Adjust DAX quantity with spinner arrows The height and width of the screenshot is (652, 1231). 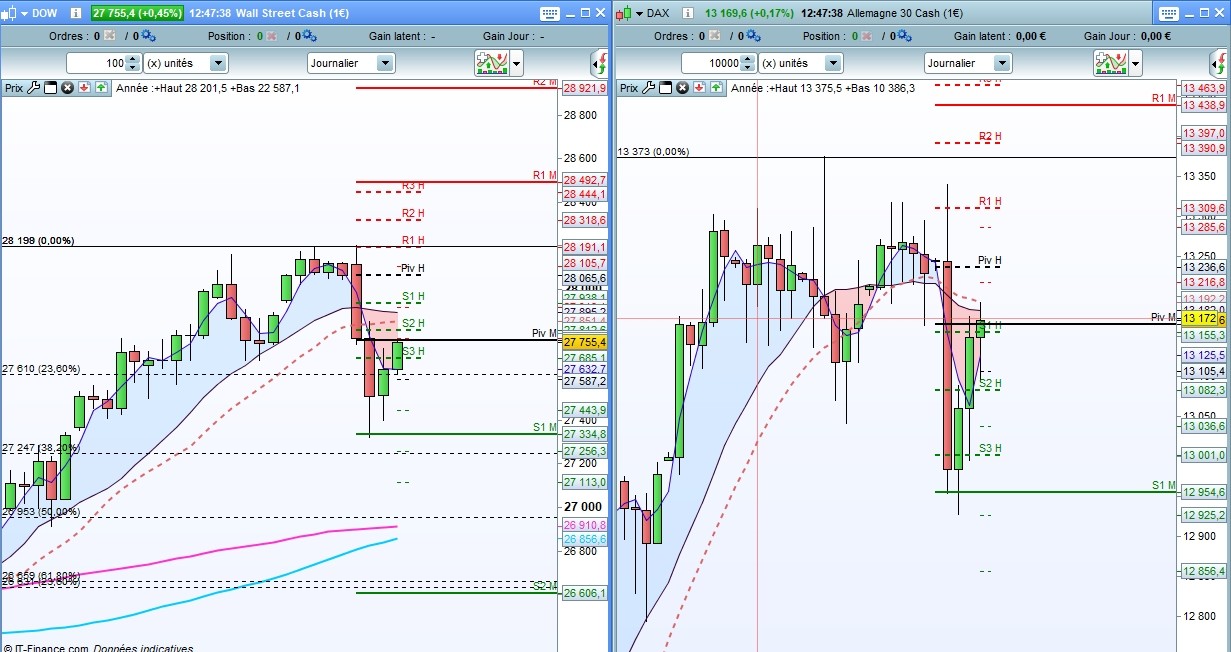click(x=749, y=63)
